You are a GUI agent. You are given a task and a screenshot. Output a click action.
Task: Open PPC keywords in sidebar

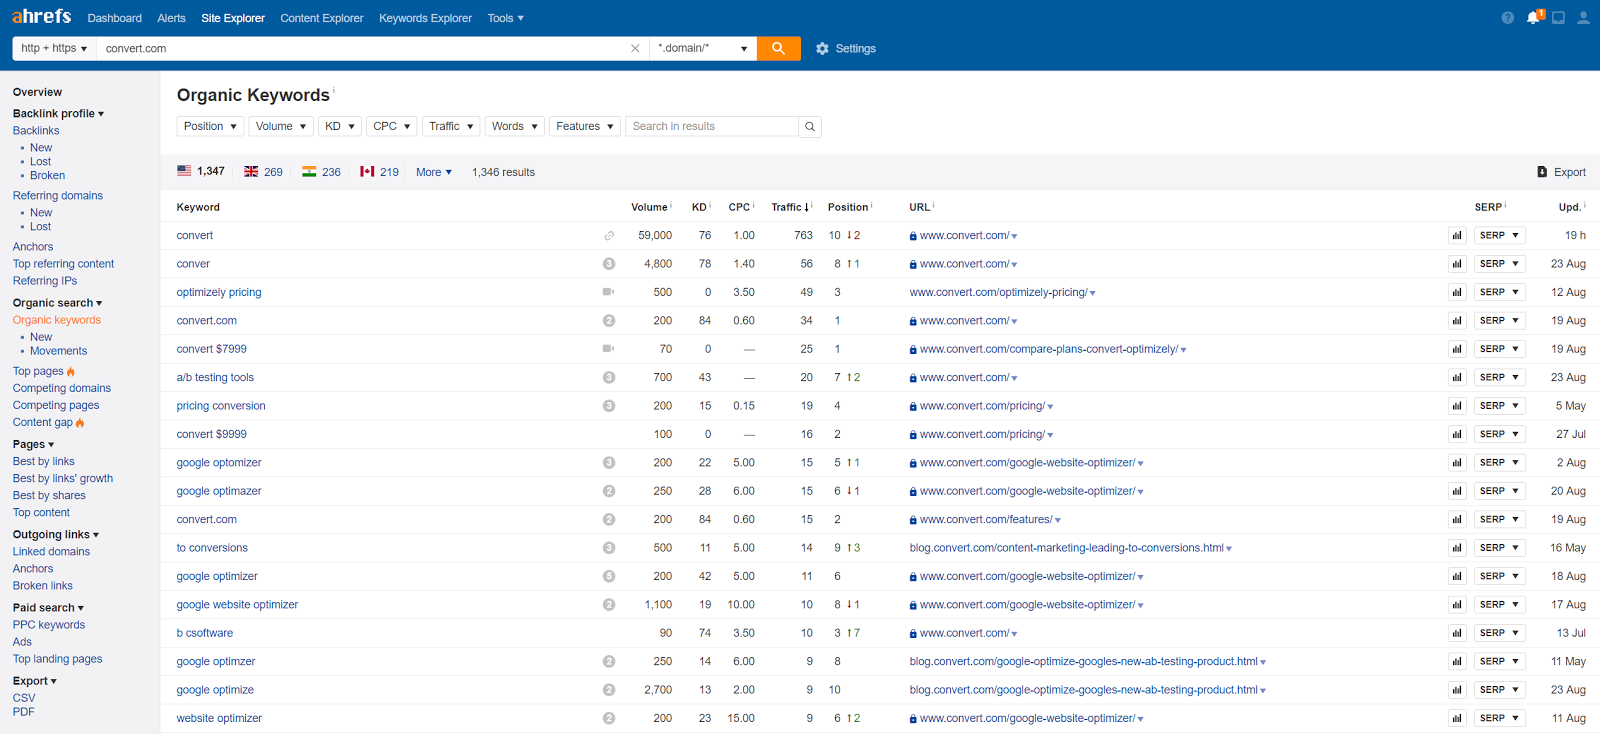[49, 625]
